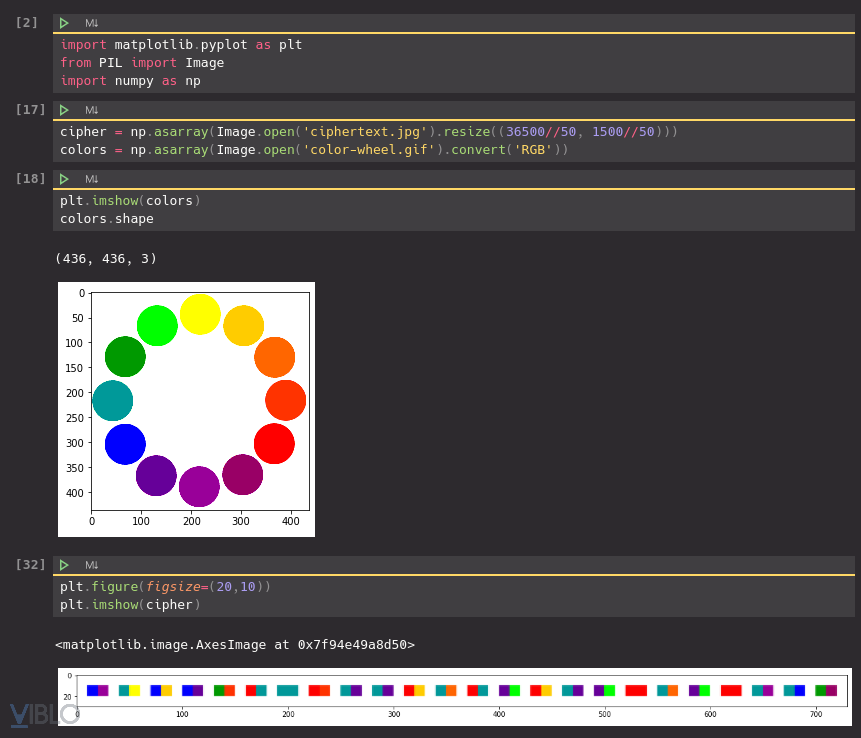Image resolution: width=861 pixels, height=738 pixels.
Task: Run cell [17] with the play icon
Action: 64,110
